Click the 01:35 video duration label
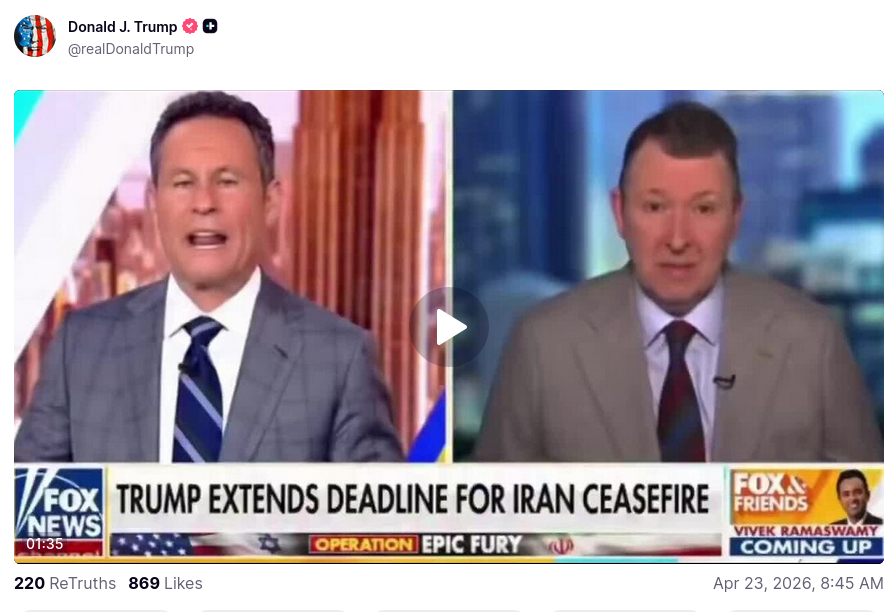The height and width of the screenshot is (612, 894). coord(44,544)
